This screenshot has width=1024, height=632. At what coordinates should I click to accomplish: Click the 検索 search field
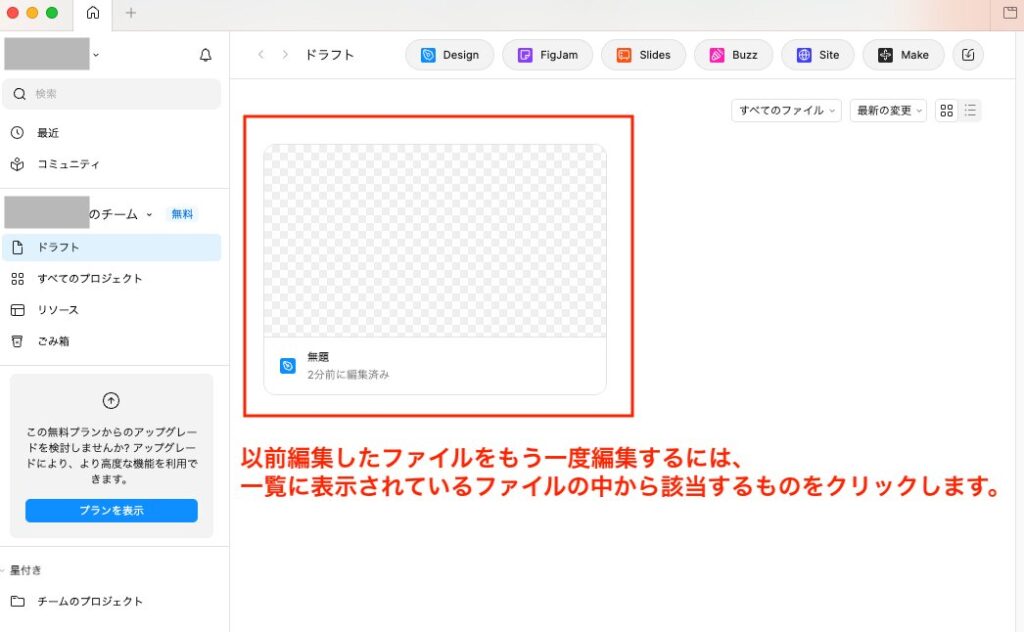(111, 94)
